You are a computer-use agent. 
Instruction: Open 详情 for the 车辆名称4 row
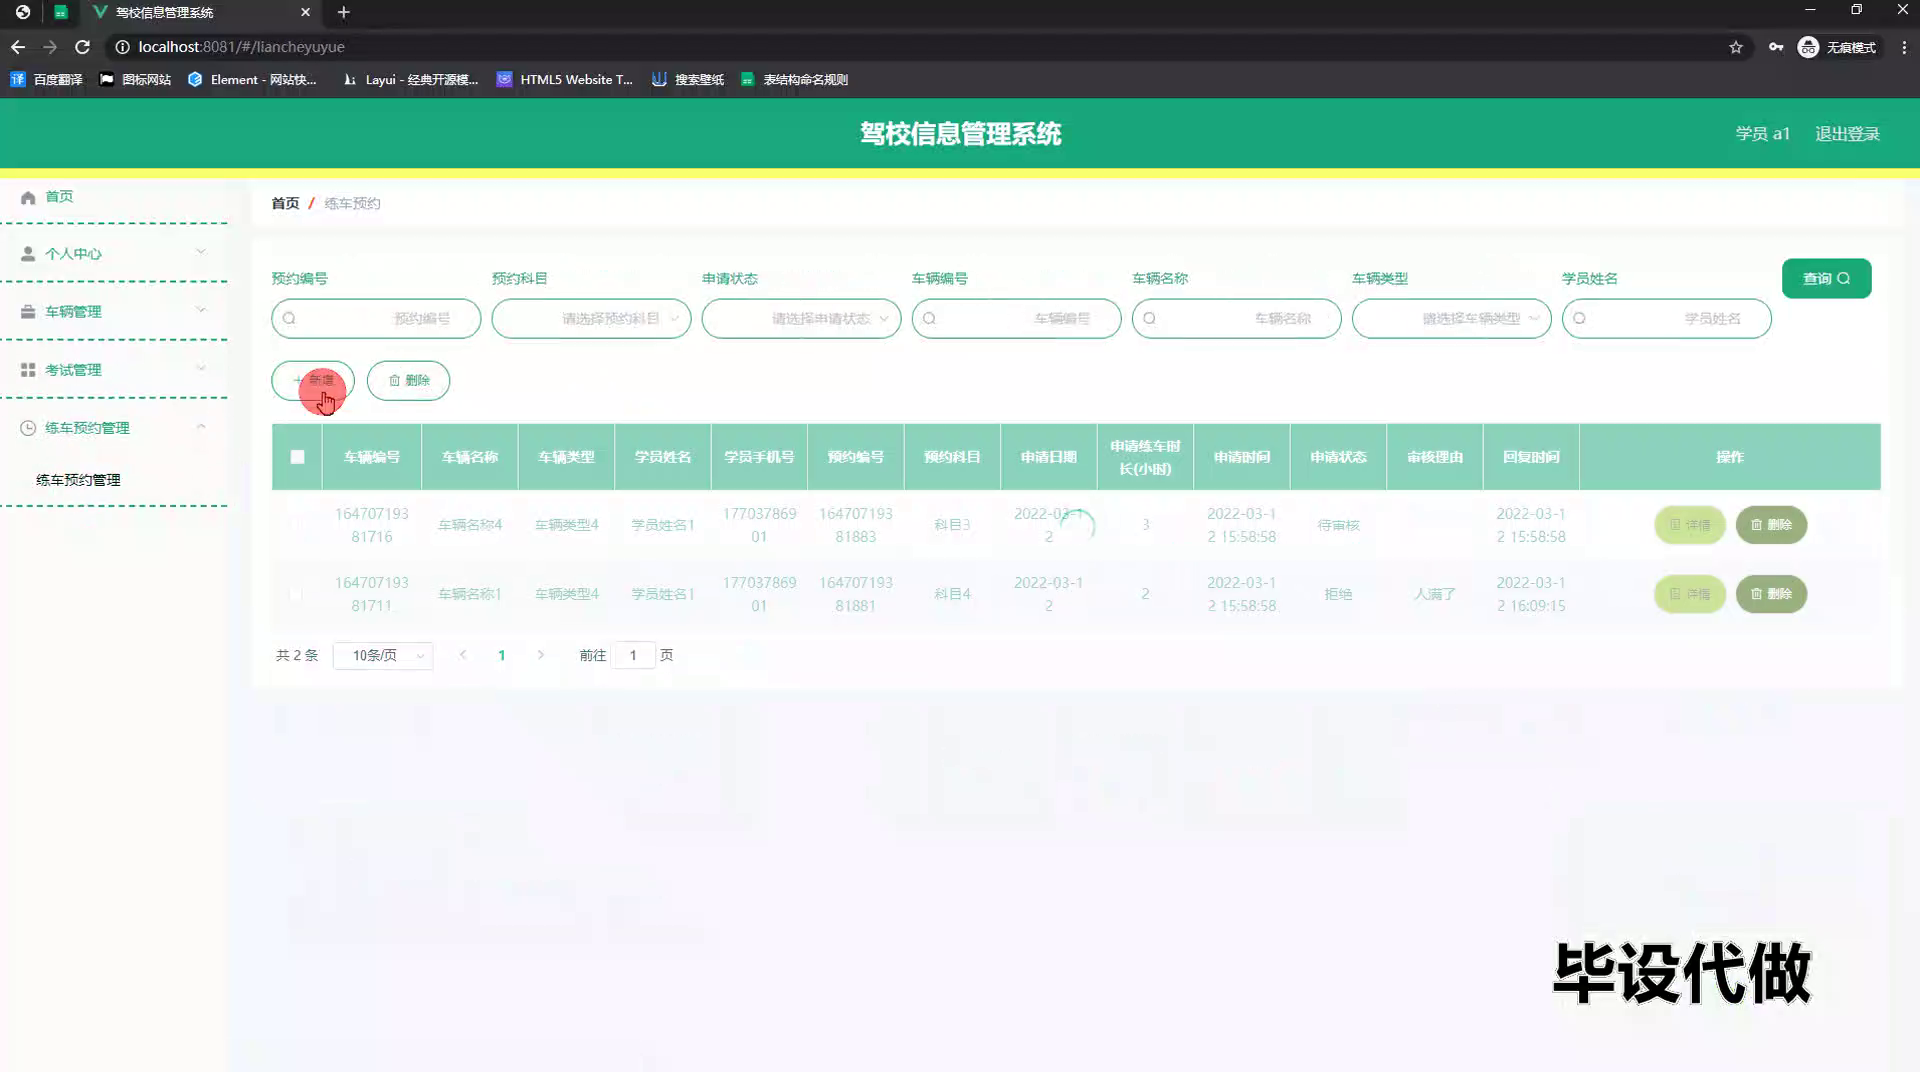coord(1690,525)
